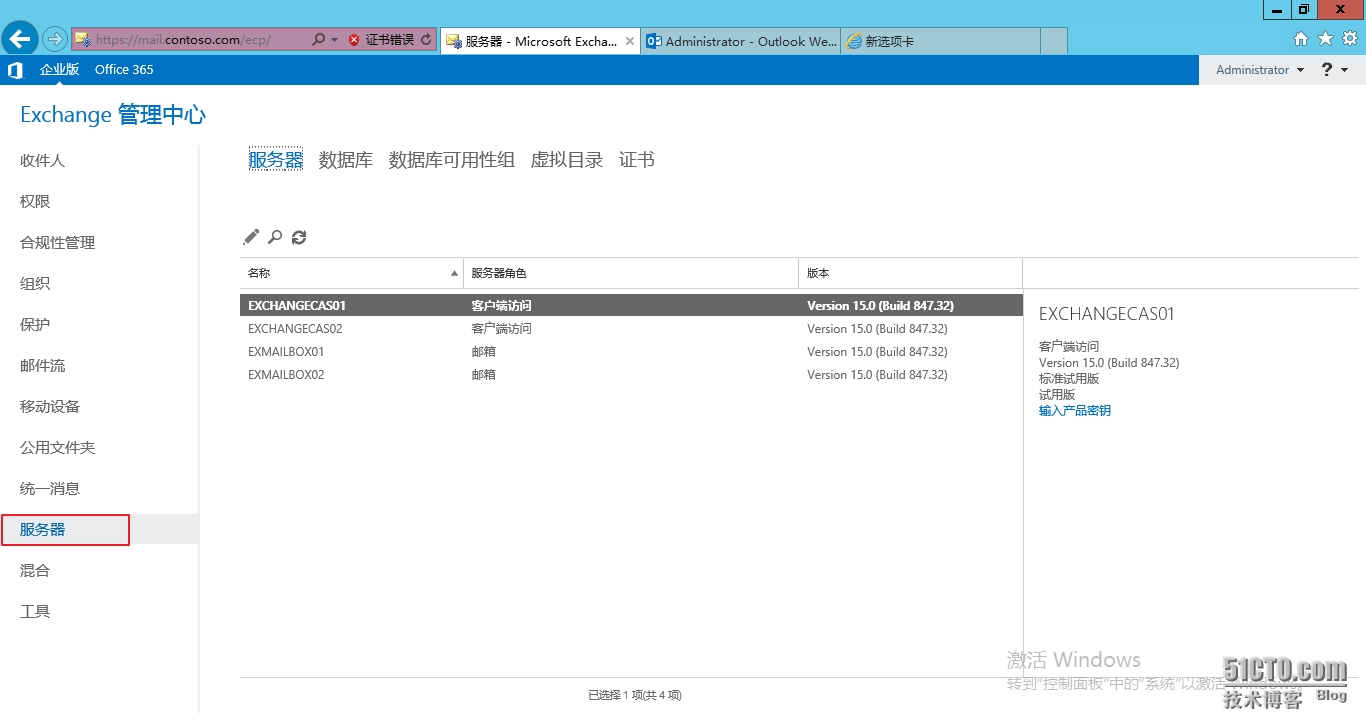1366x728 pixels.
Task: Open the Administrator account dropdown
Action: point(1257,69)
